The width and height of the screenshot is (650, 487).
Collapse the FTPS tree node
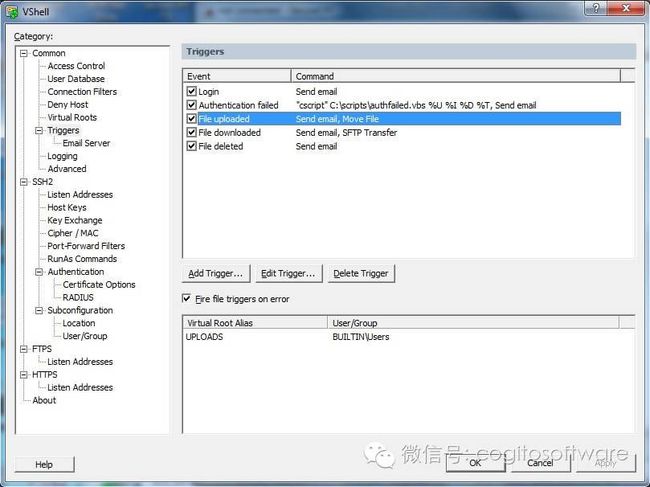point(24,349)
